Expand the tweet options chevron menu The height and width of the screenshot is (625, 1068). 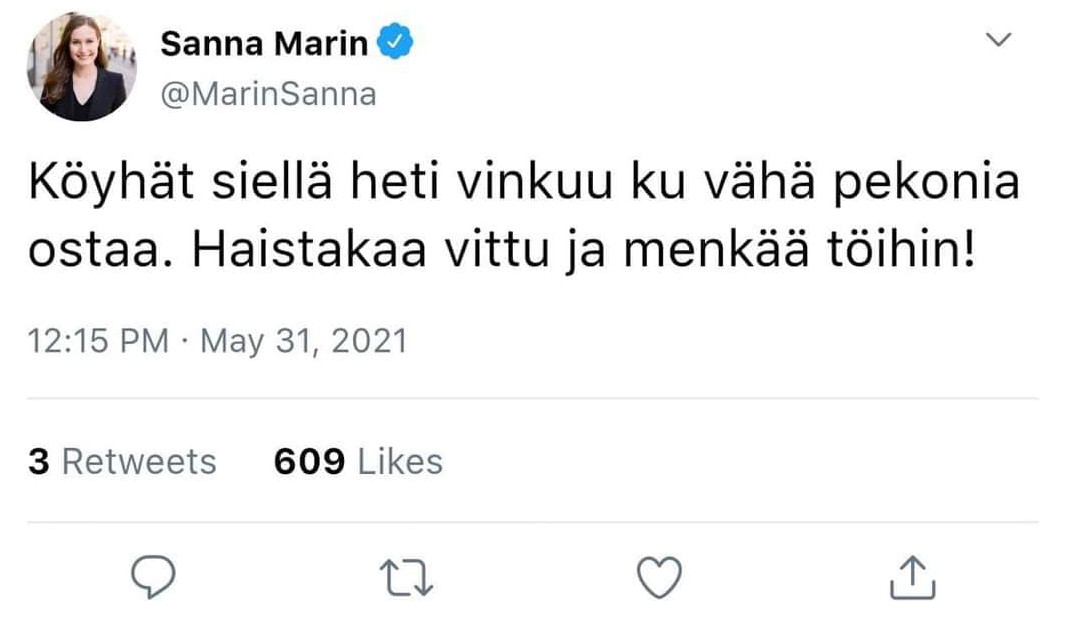[x=998, y=40]
